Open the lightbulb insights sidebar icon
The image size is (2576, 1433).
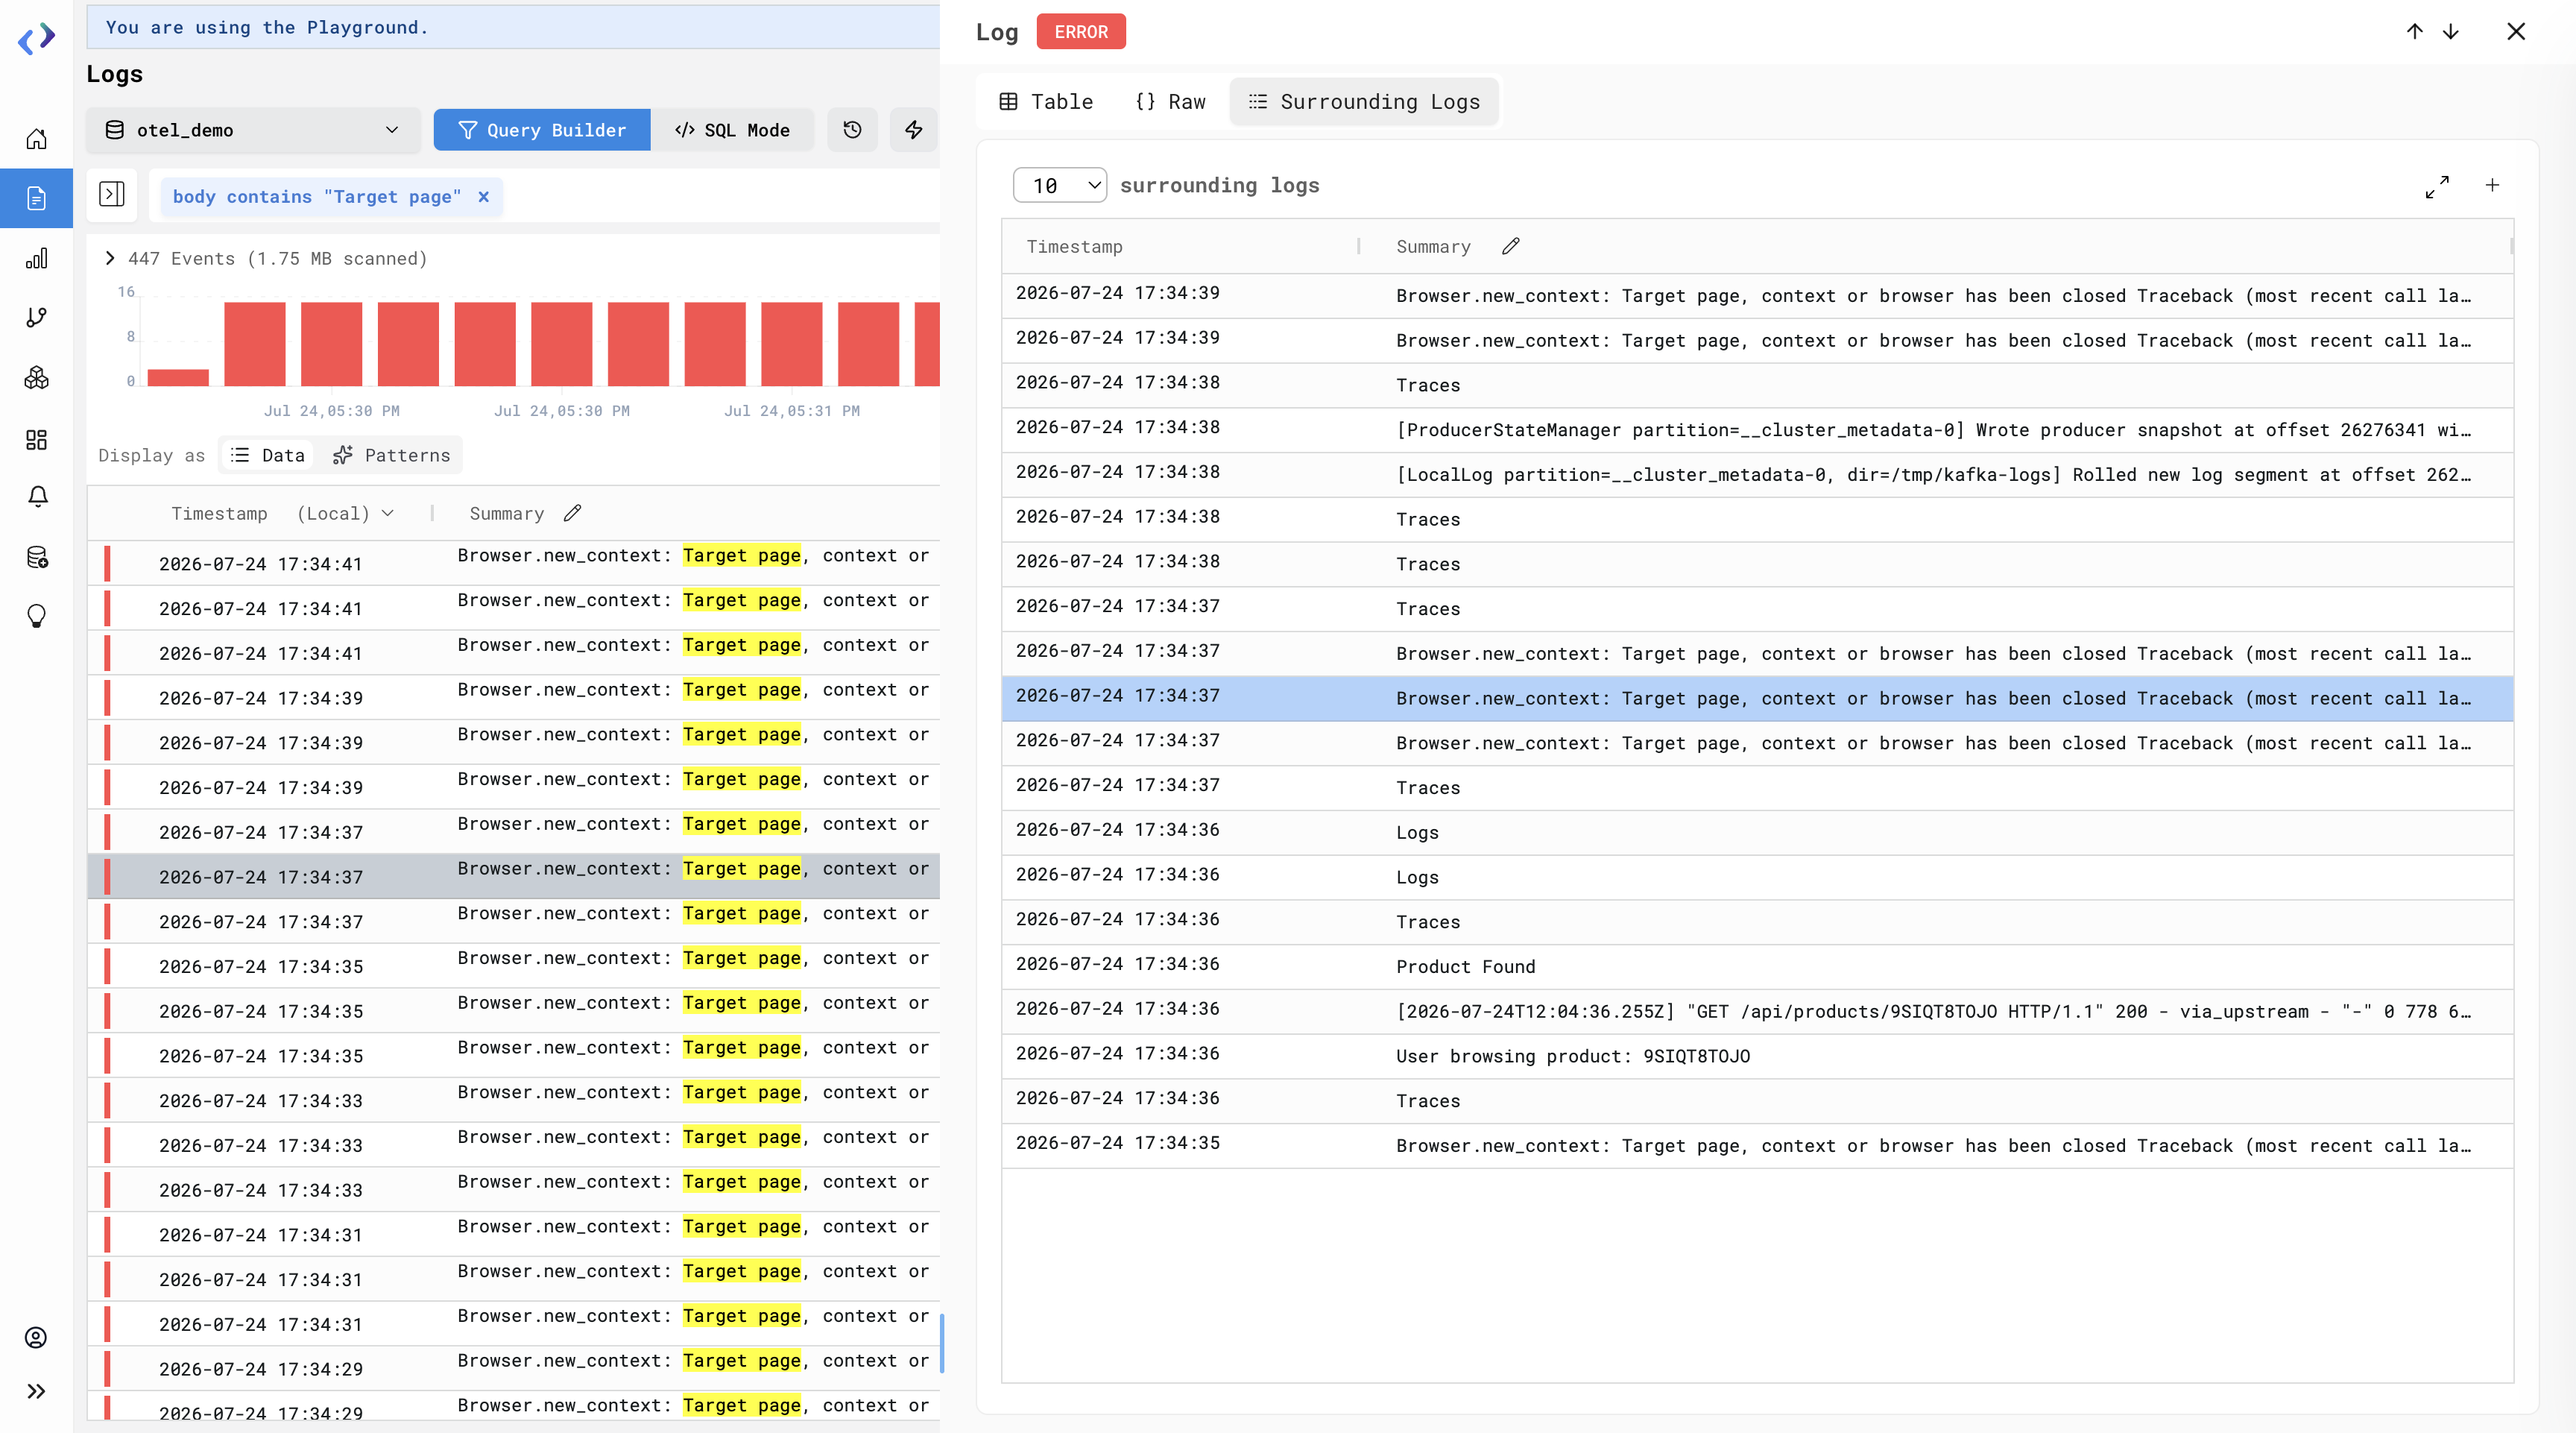(x=36, y=616)
